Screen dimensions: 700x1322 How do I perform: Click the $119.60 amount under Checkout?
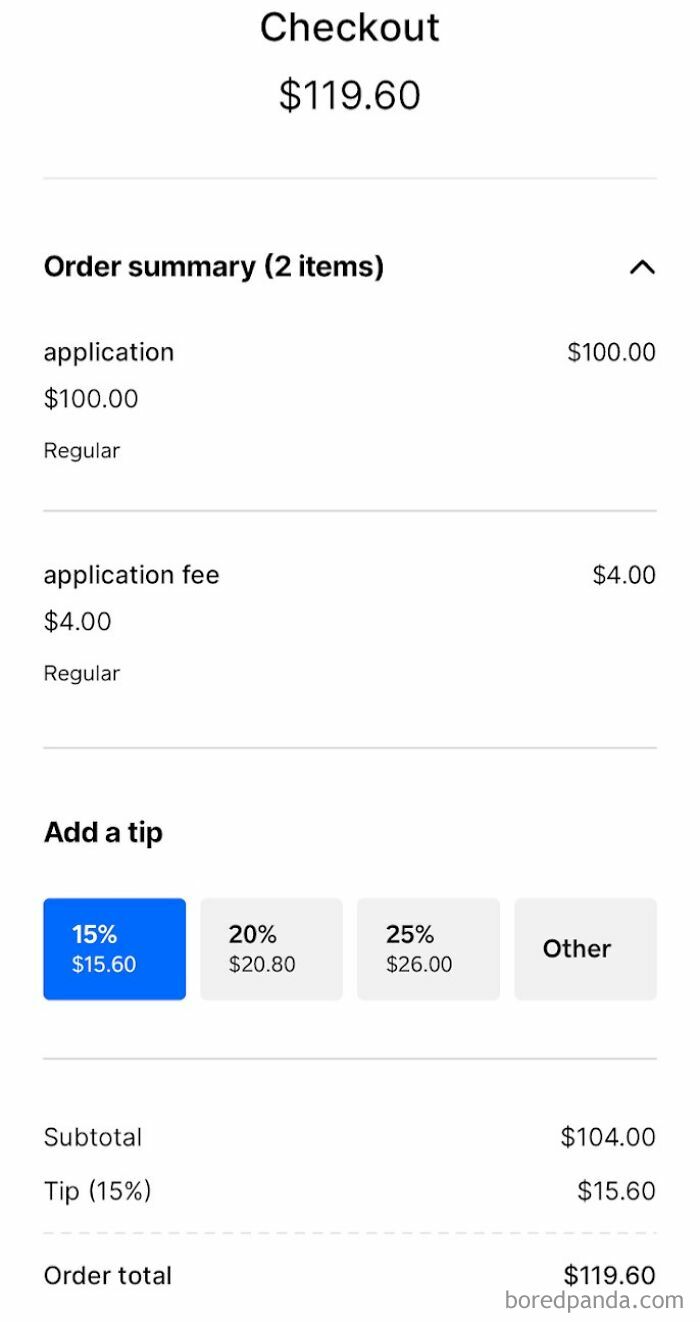point(349,95)
